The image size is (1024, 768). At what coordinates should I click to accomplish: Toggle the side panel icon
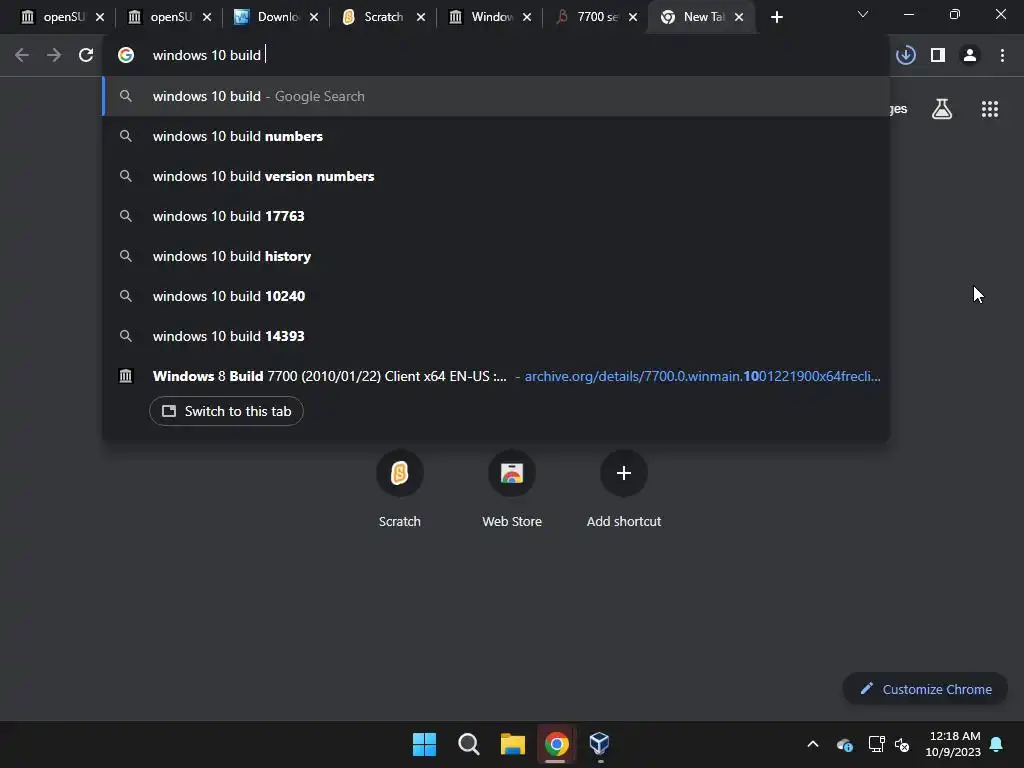tap(938, 55)
